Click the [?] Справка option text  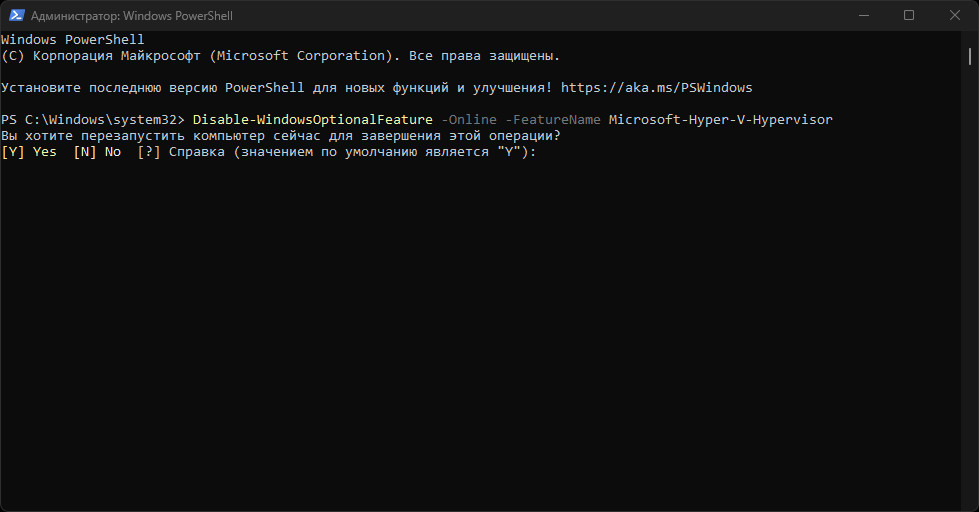(x=180, y=152)
